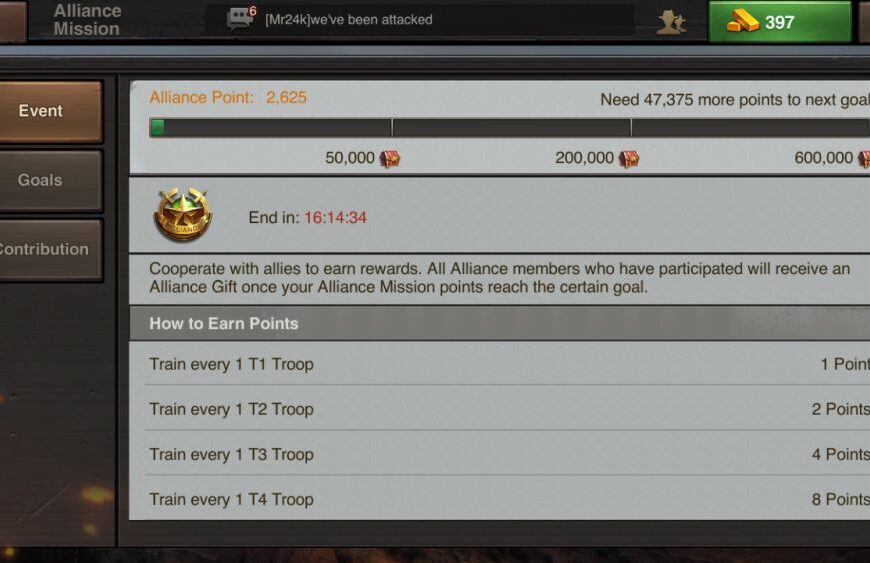Tap the gold bars icon
The width and height of the screenshot is (870, 563).
click(x=743, y=22)
